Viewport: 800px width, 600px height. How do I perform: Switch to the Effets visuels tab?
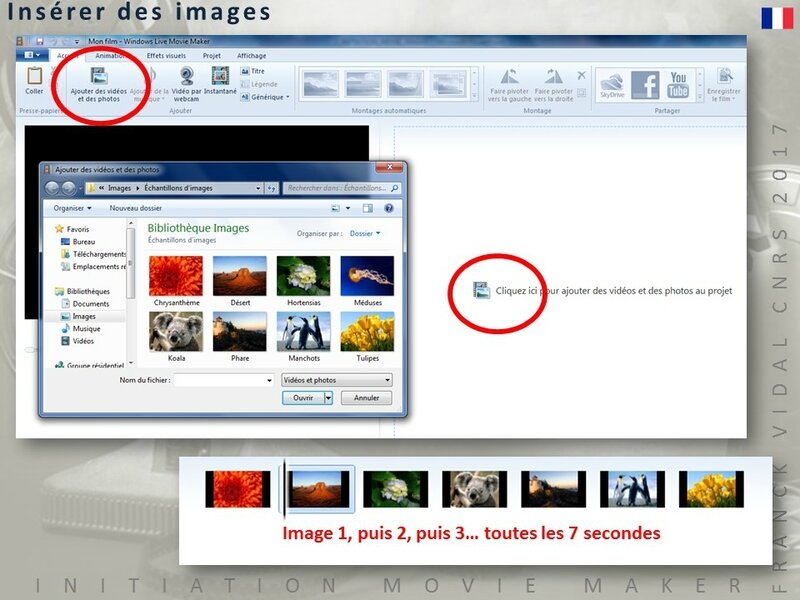pyautogui.click(x=166, y=56)
